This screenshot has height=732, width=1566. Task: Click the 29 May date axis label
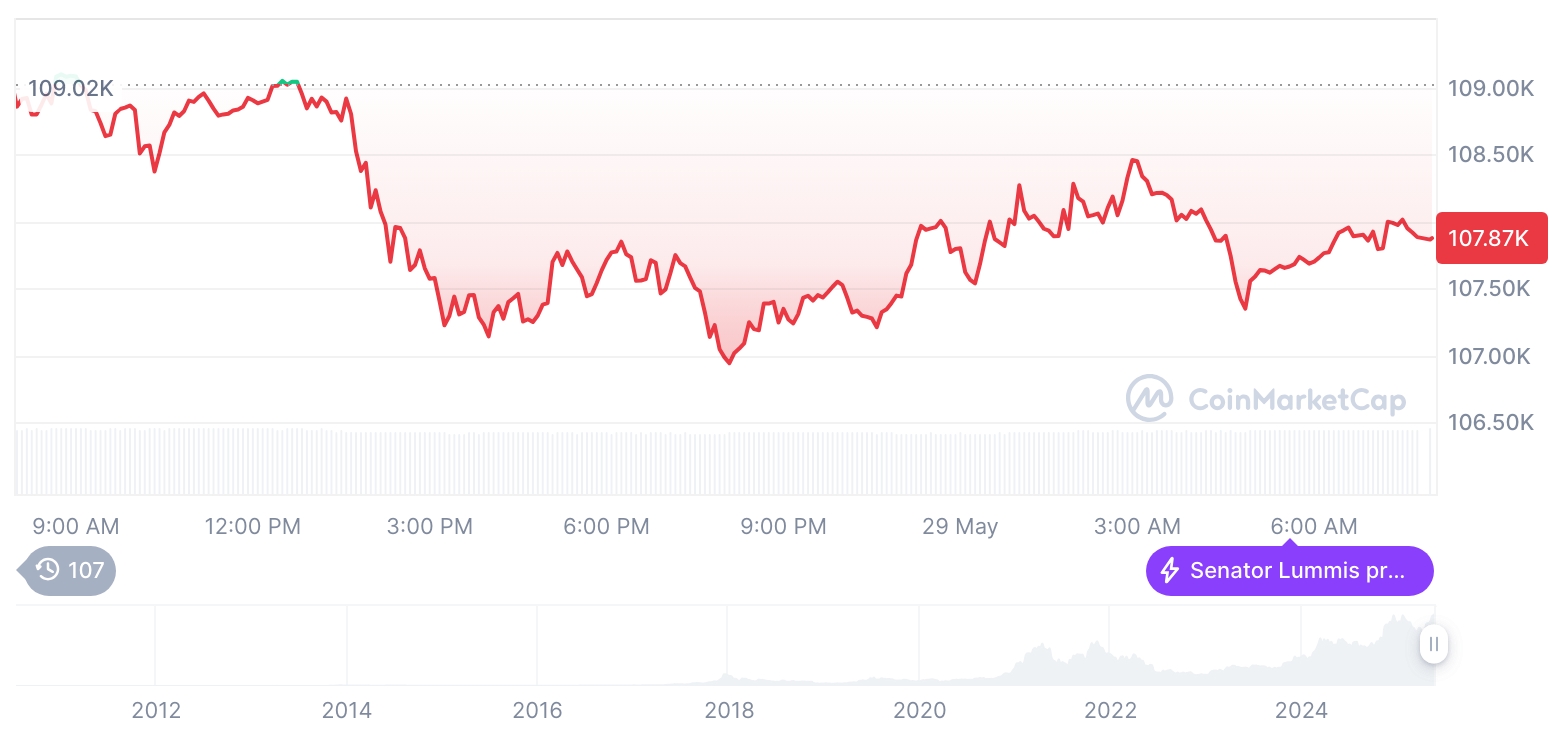pos(960,526)
